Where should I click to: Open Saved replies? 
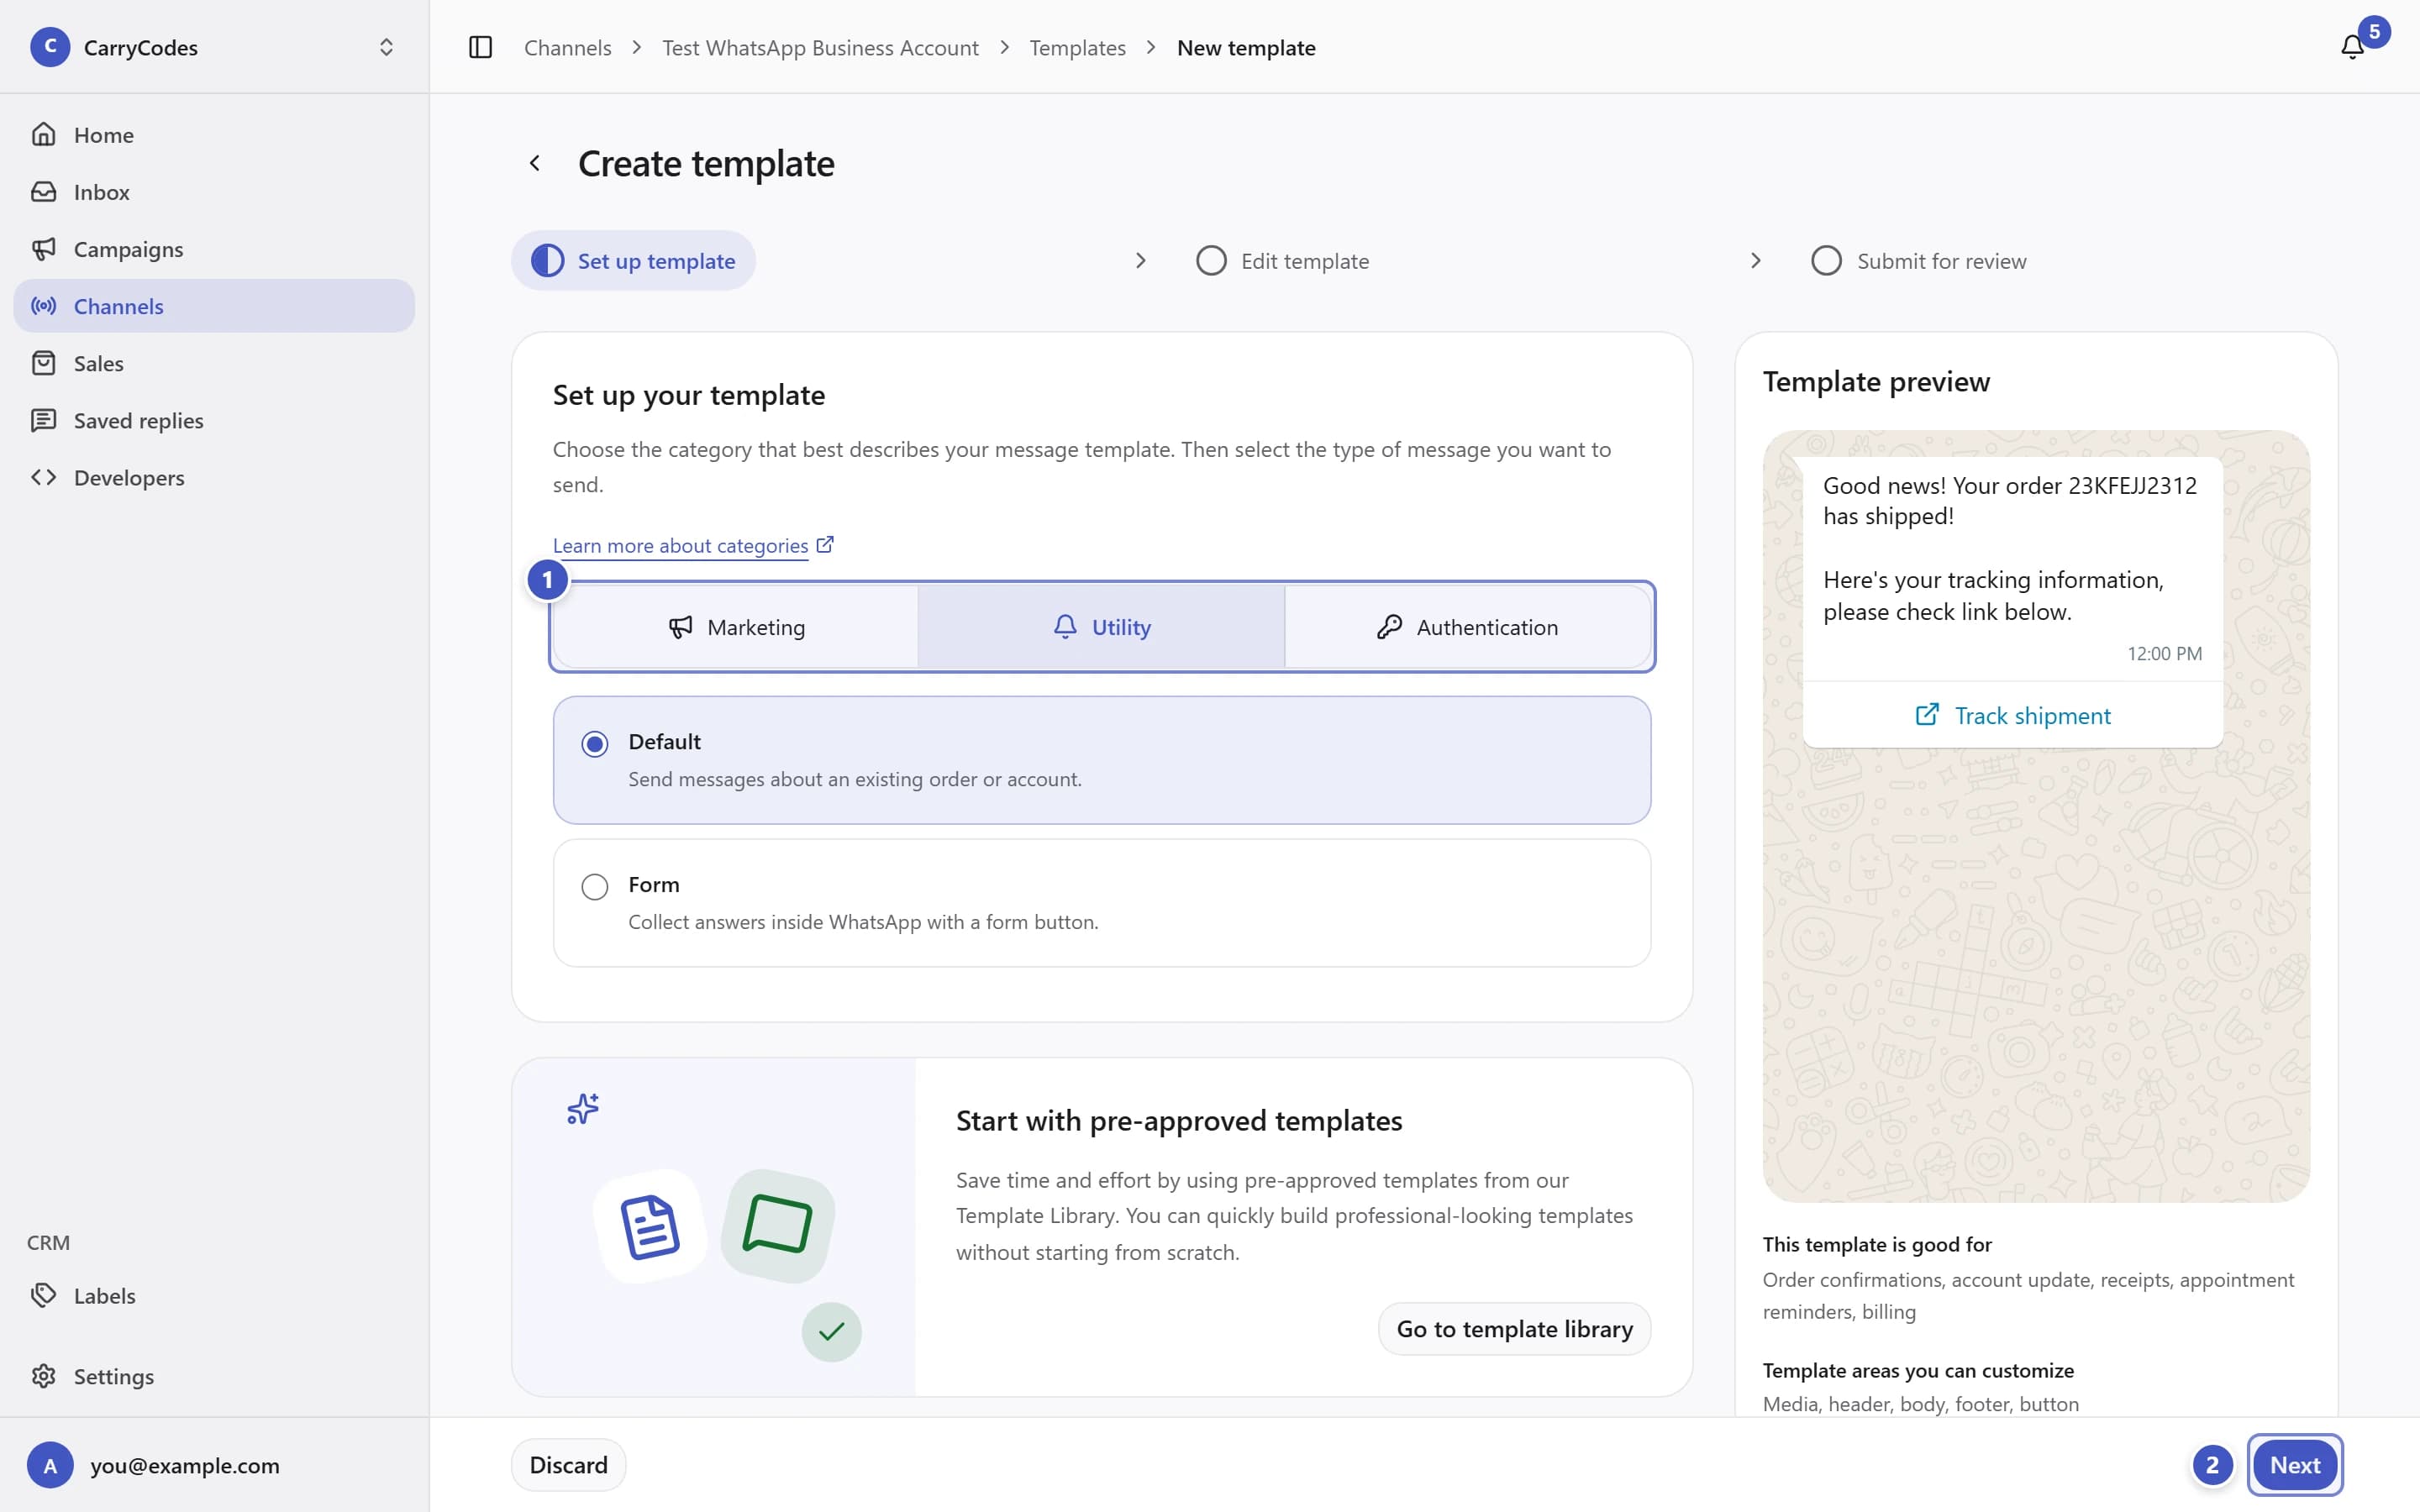(x=214, y=420)
